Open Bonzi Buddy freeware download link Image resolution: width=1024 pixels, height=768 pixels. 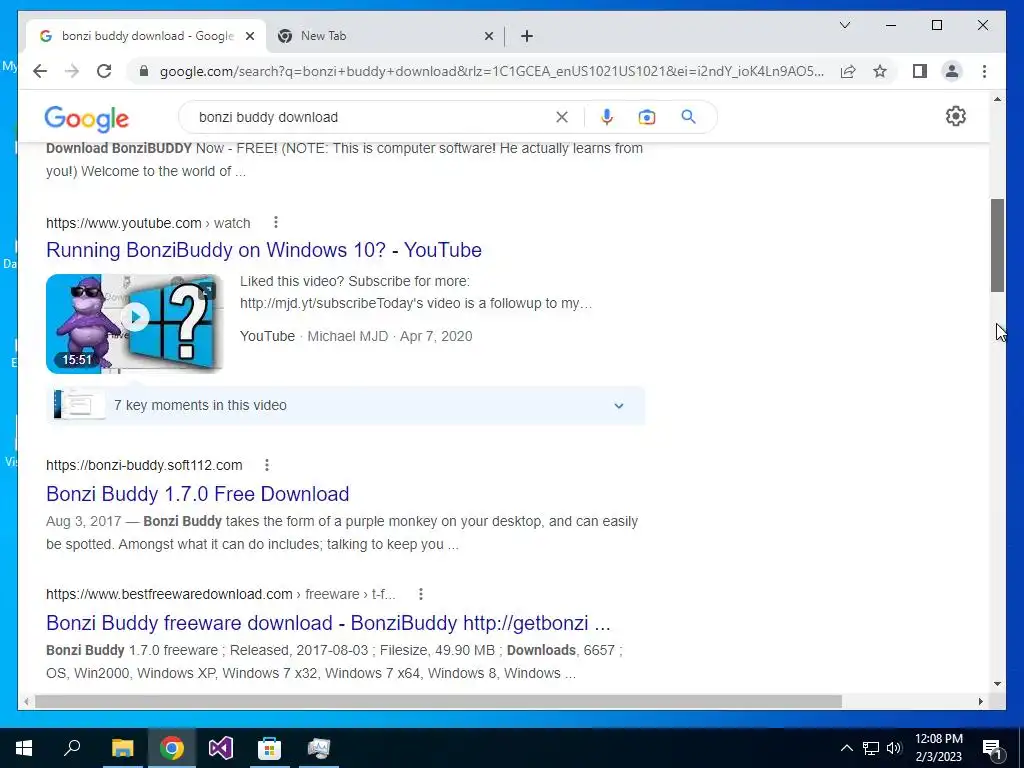(x=328, y=623)
